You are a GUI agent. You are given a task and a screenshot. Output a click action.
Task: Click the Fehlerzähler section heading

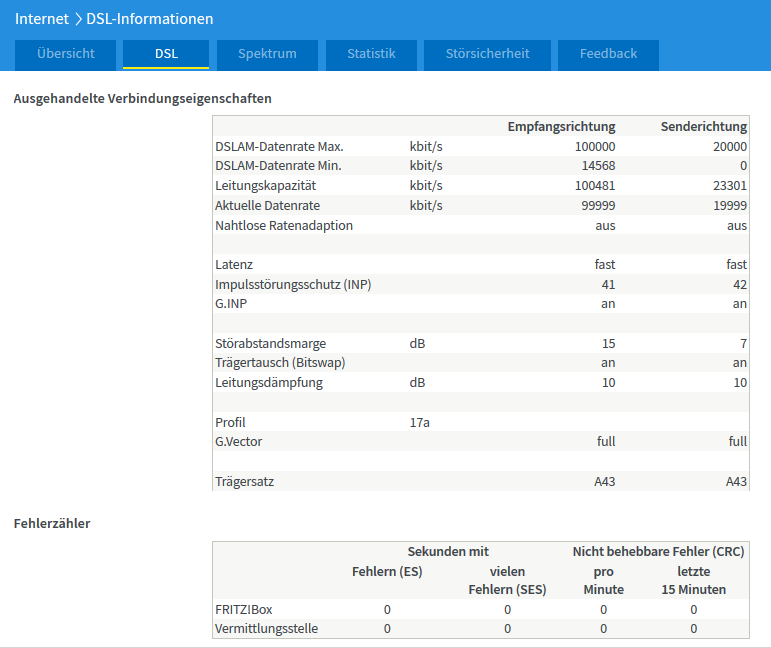point(52,523)
